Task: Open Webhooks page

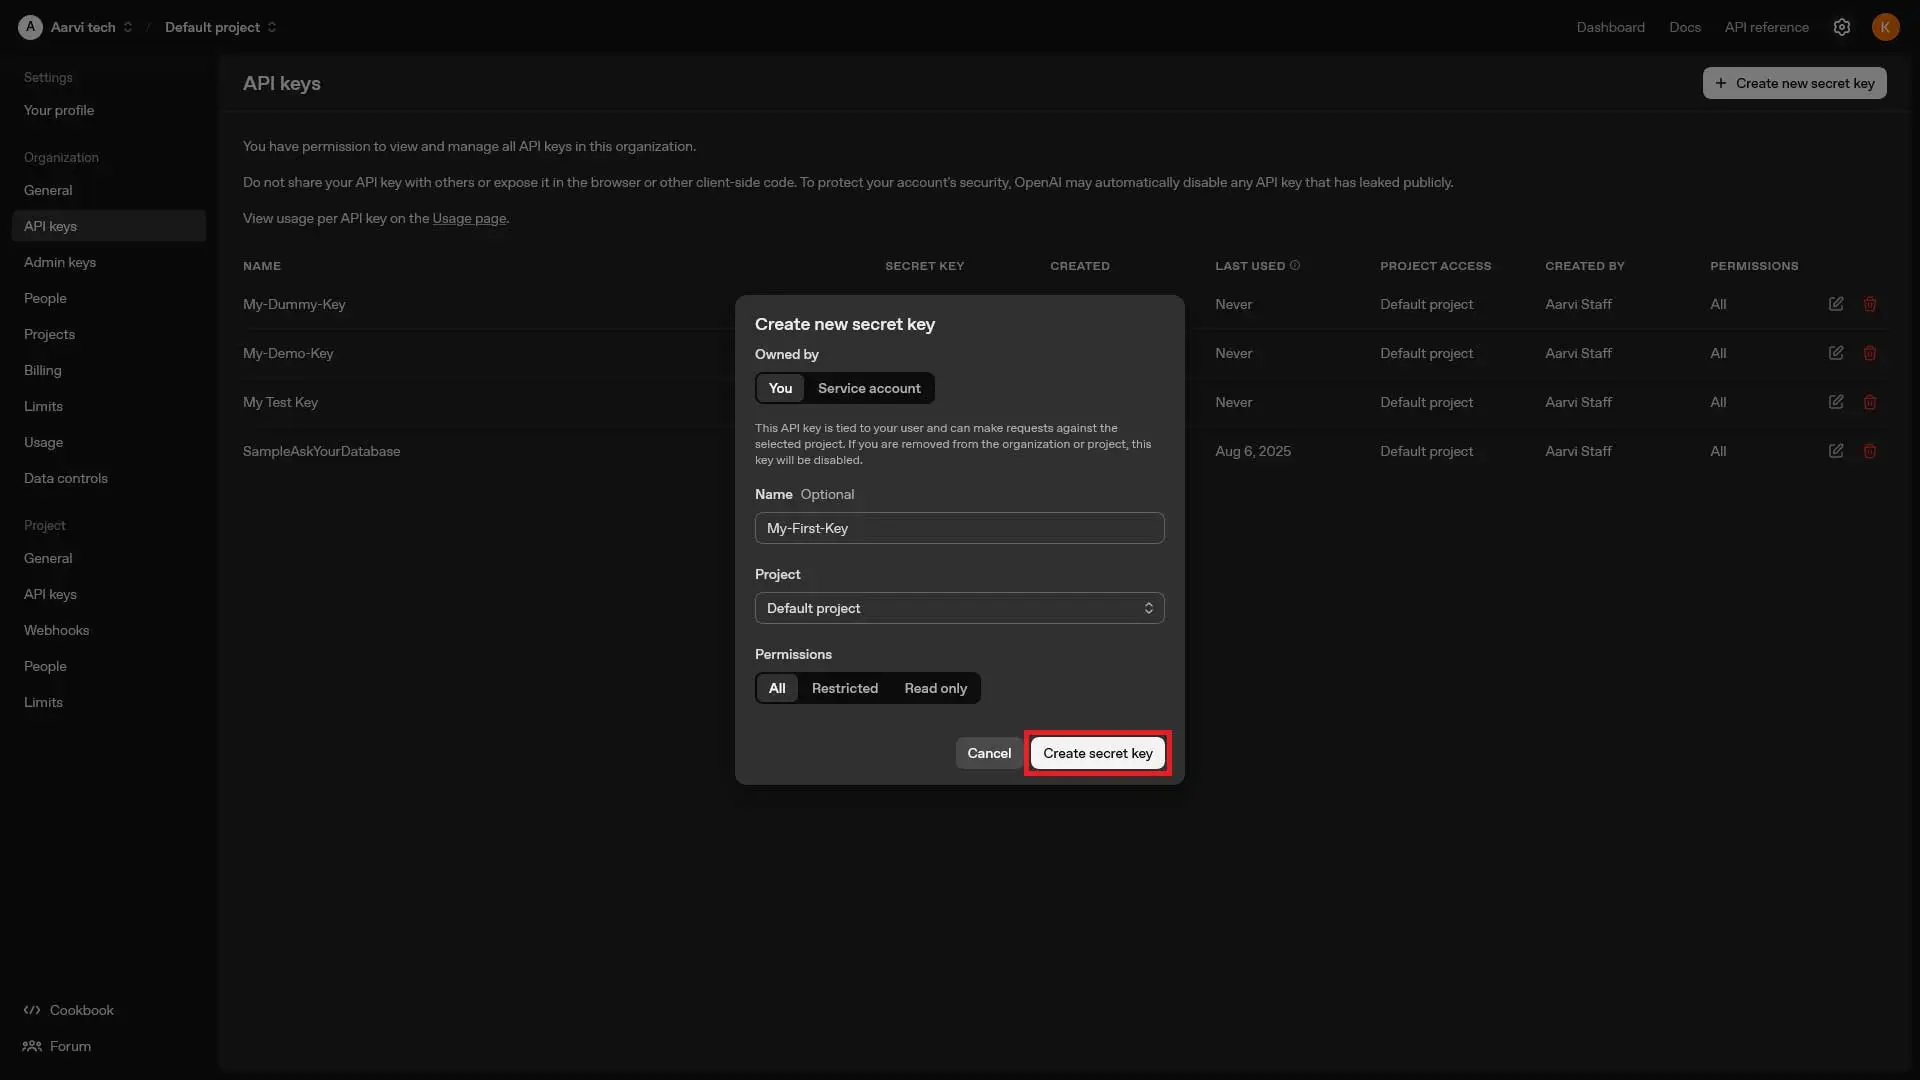Action: 57,630
